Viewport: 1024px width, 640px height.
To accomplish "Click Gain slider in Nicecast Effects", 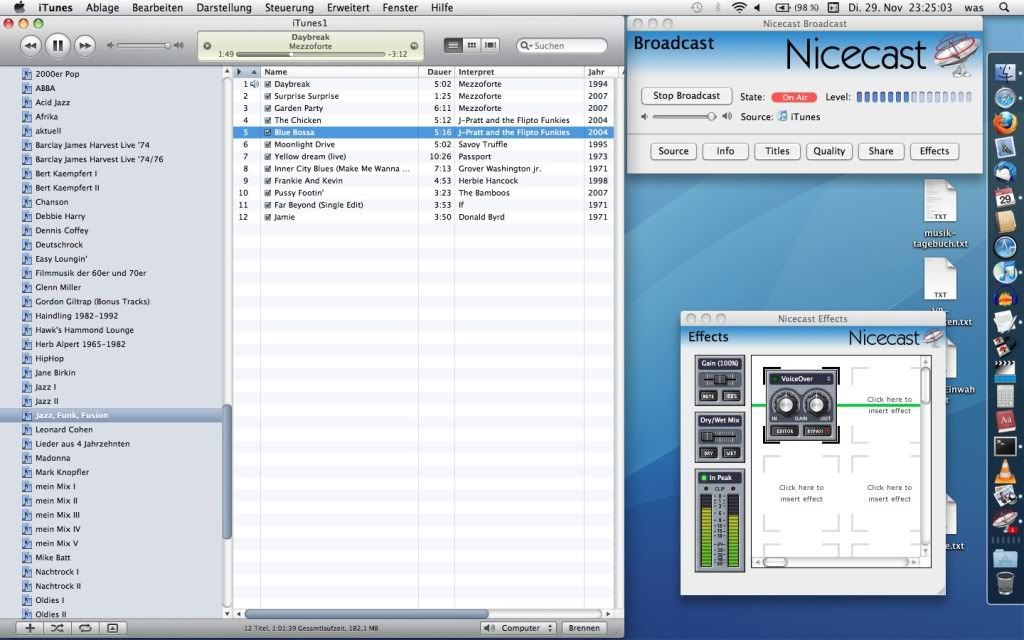I will pyautogui.click(x=720, y=379).
